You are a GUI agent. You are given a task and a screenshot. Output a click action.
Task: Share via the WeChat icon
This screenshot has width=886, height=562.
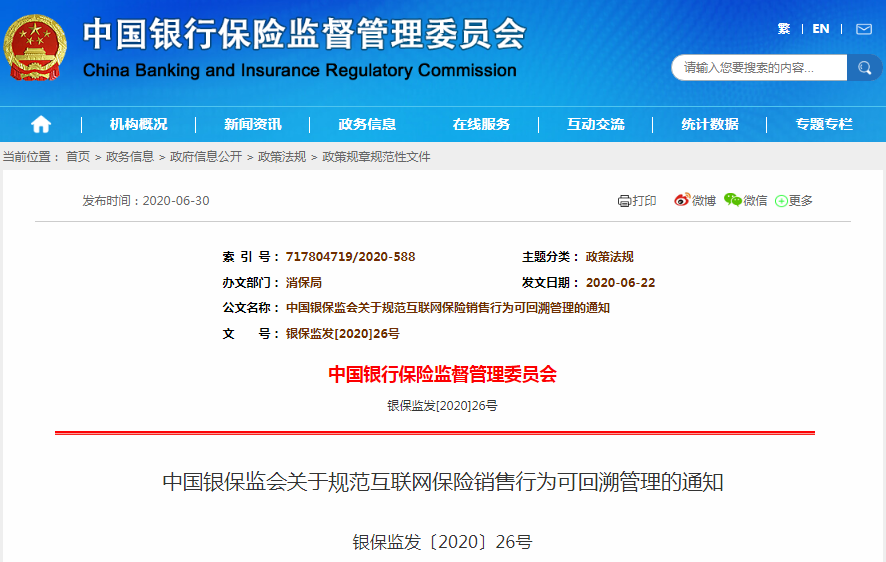(x=733, y=199)
